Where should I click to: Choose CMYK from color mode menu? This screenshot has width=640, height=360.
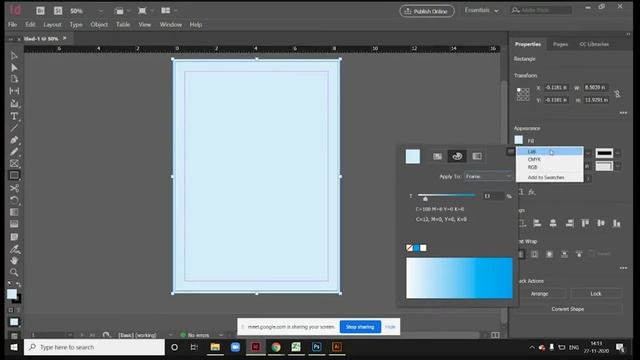(x=550, y=159)
